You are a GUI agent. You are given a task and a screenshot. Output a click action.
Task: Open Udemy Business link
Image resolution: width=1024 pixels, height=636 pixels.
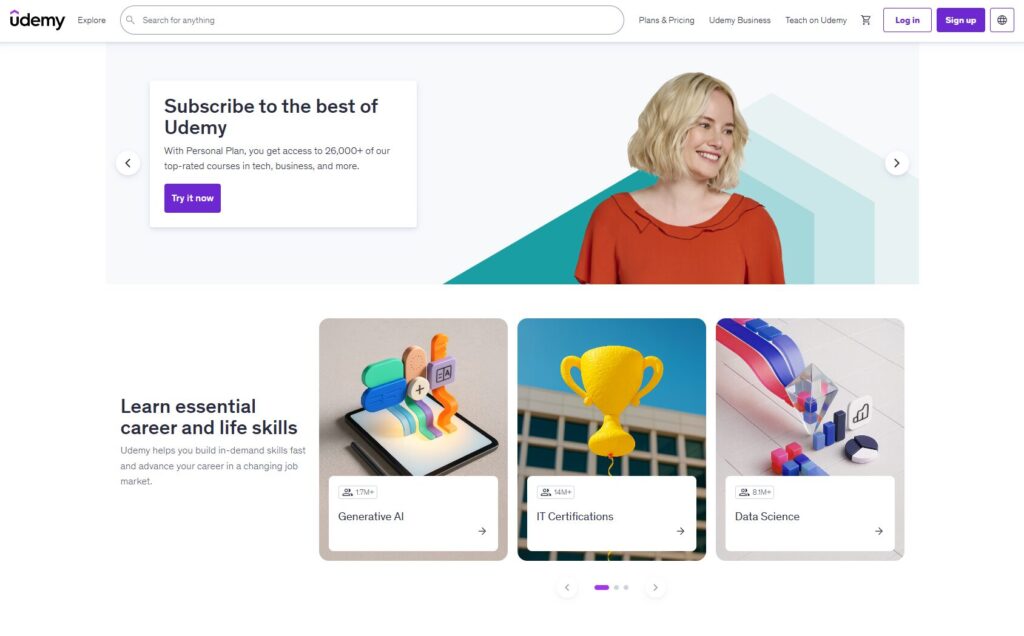pos(739,20)
